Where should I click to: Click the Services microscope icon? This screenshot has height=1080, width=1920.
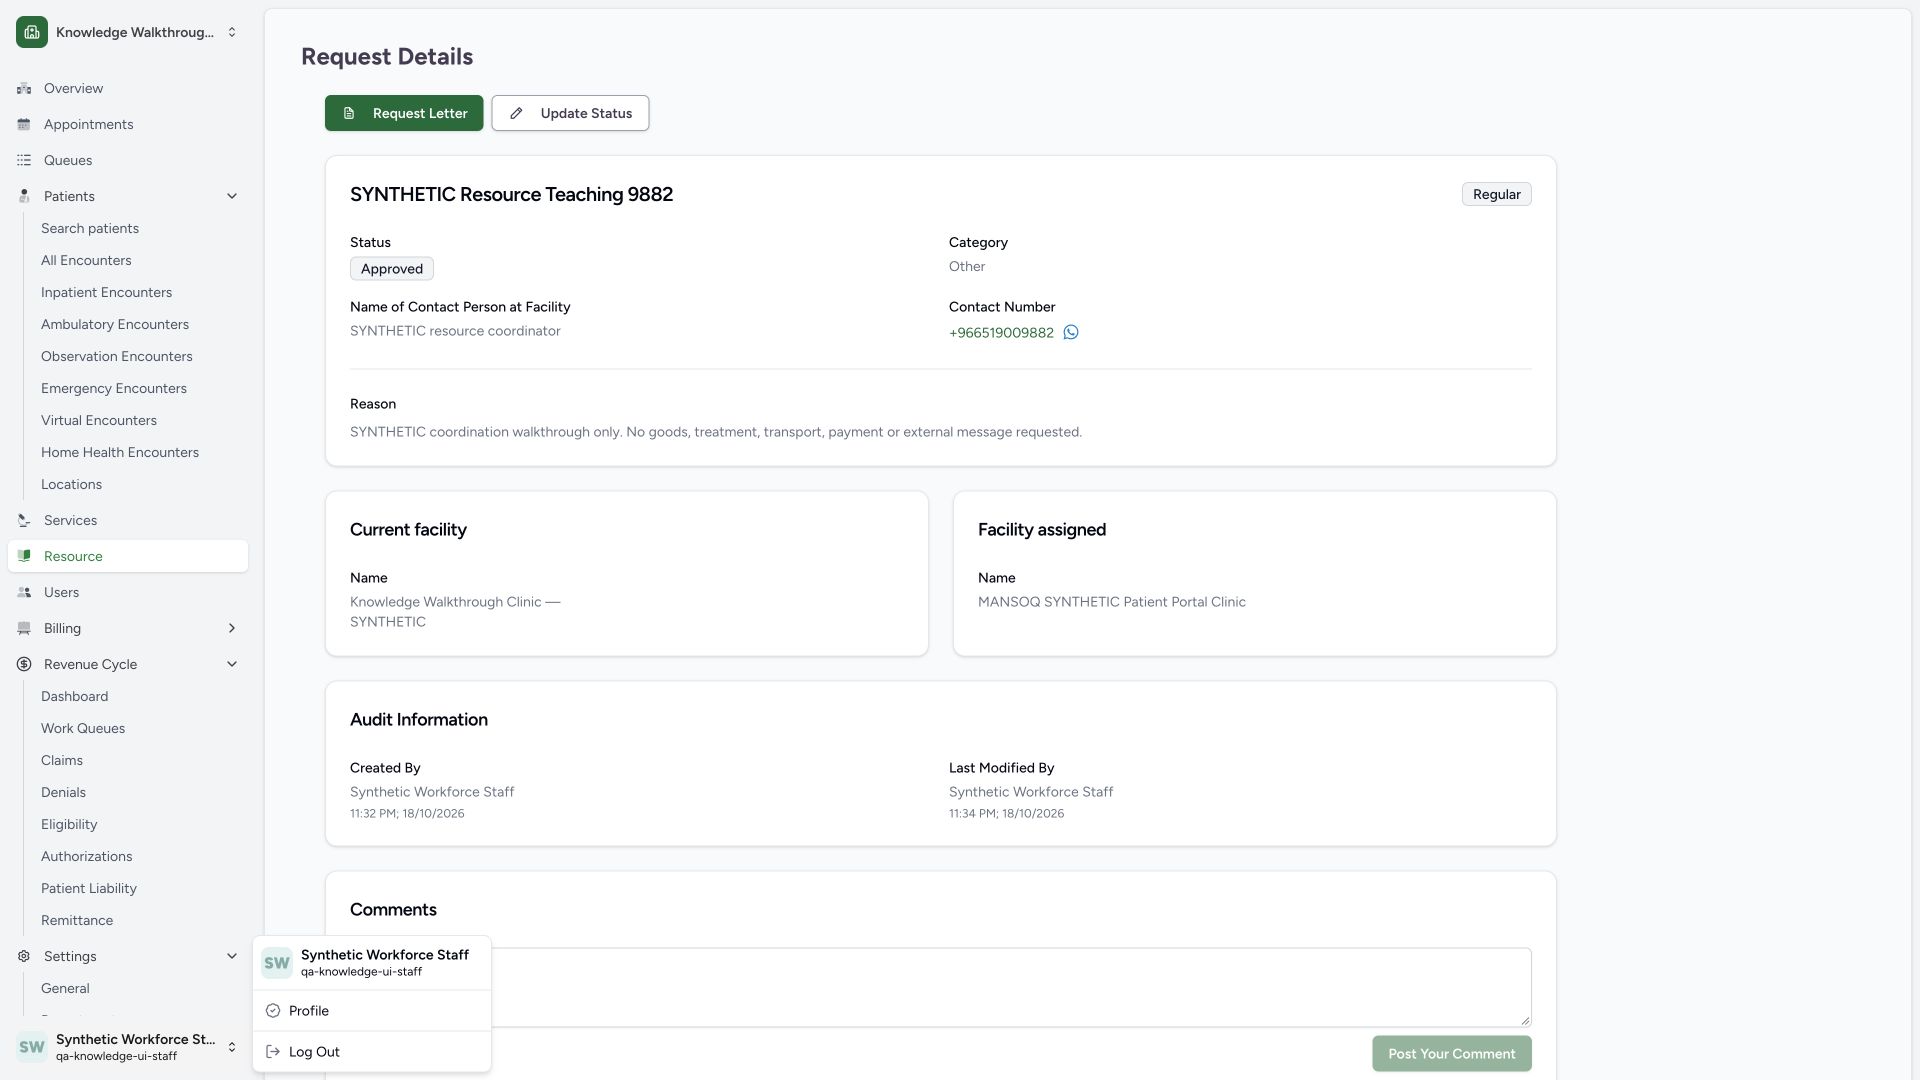tap(24, 521)
